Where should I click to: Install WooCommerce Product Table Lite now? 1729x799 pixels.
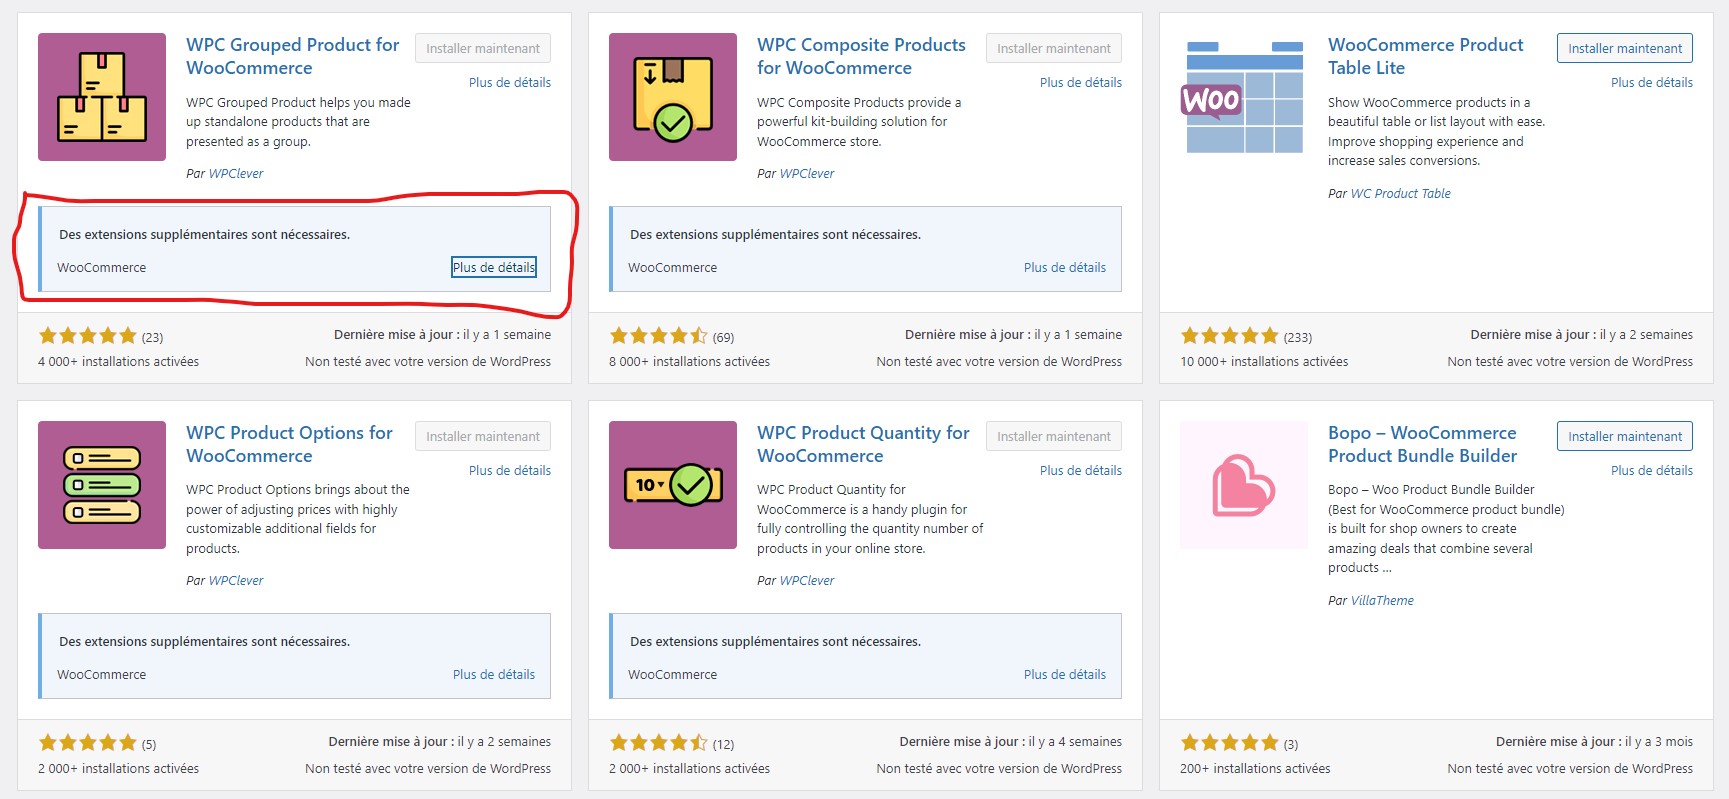1625,48
